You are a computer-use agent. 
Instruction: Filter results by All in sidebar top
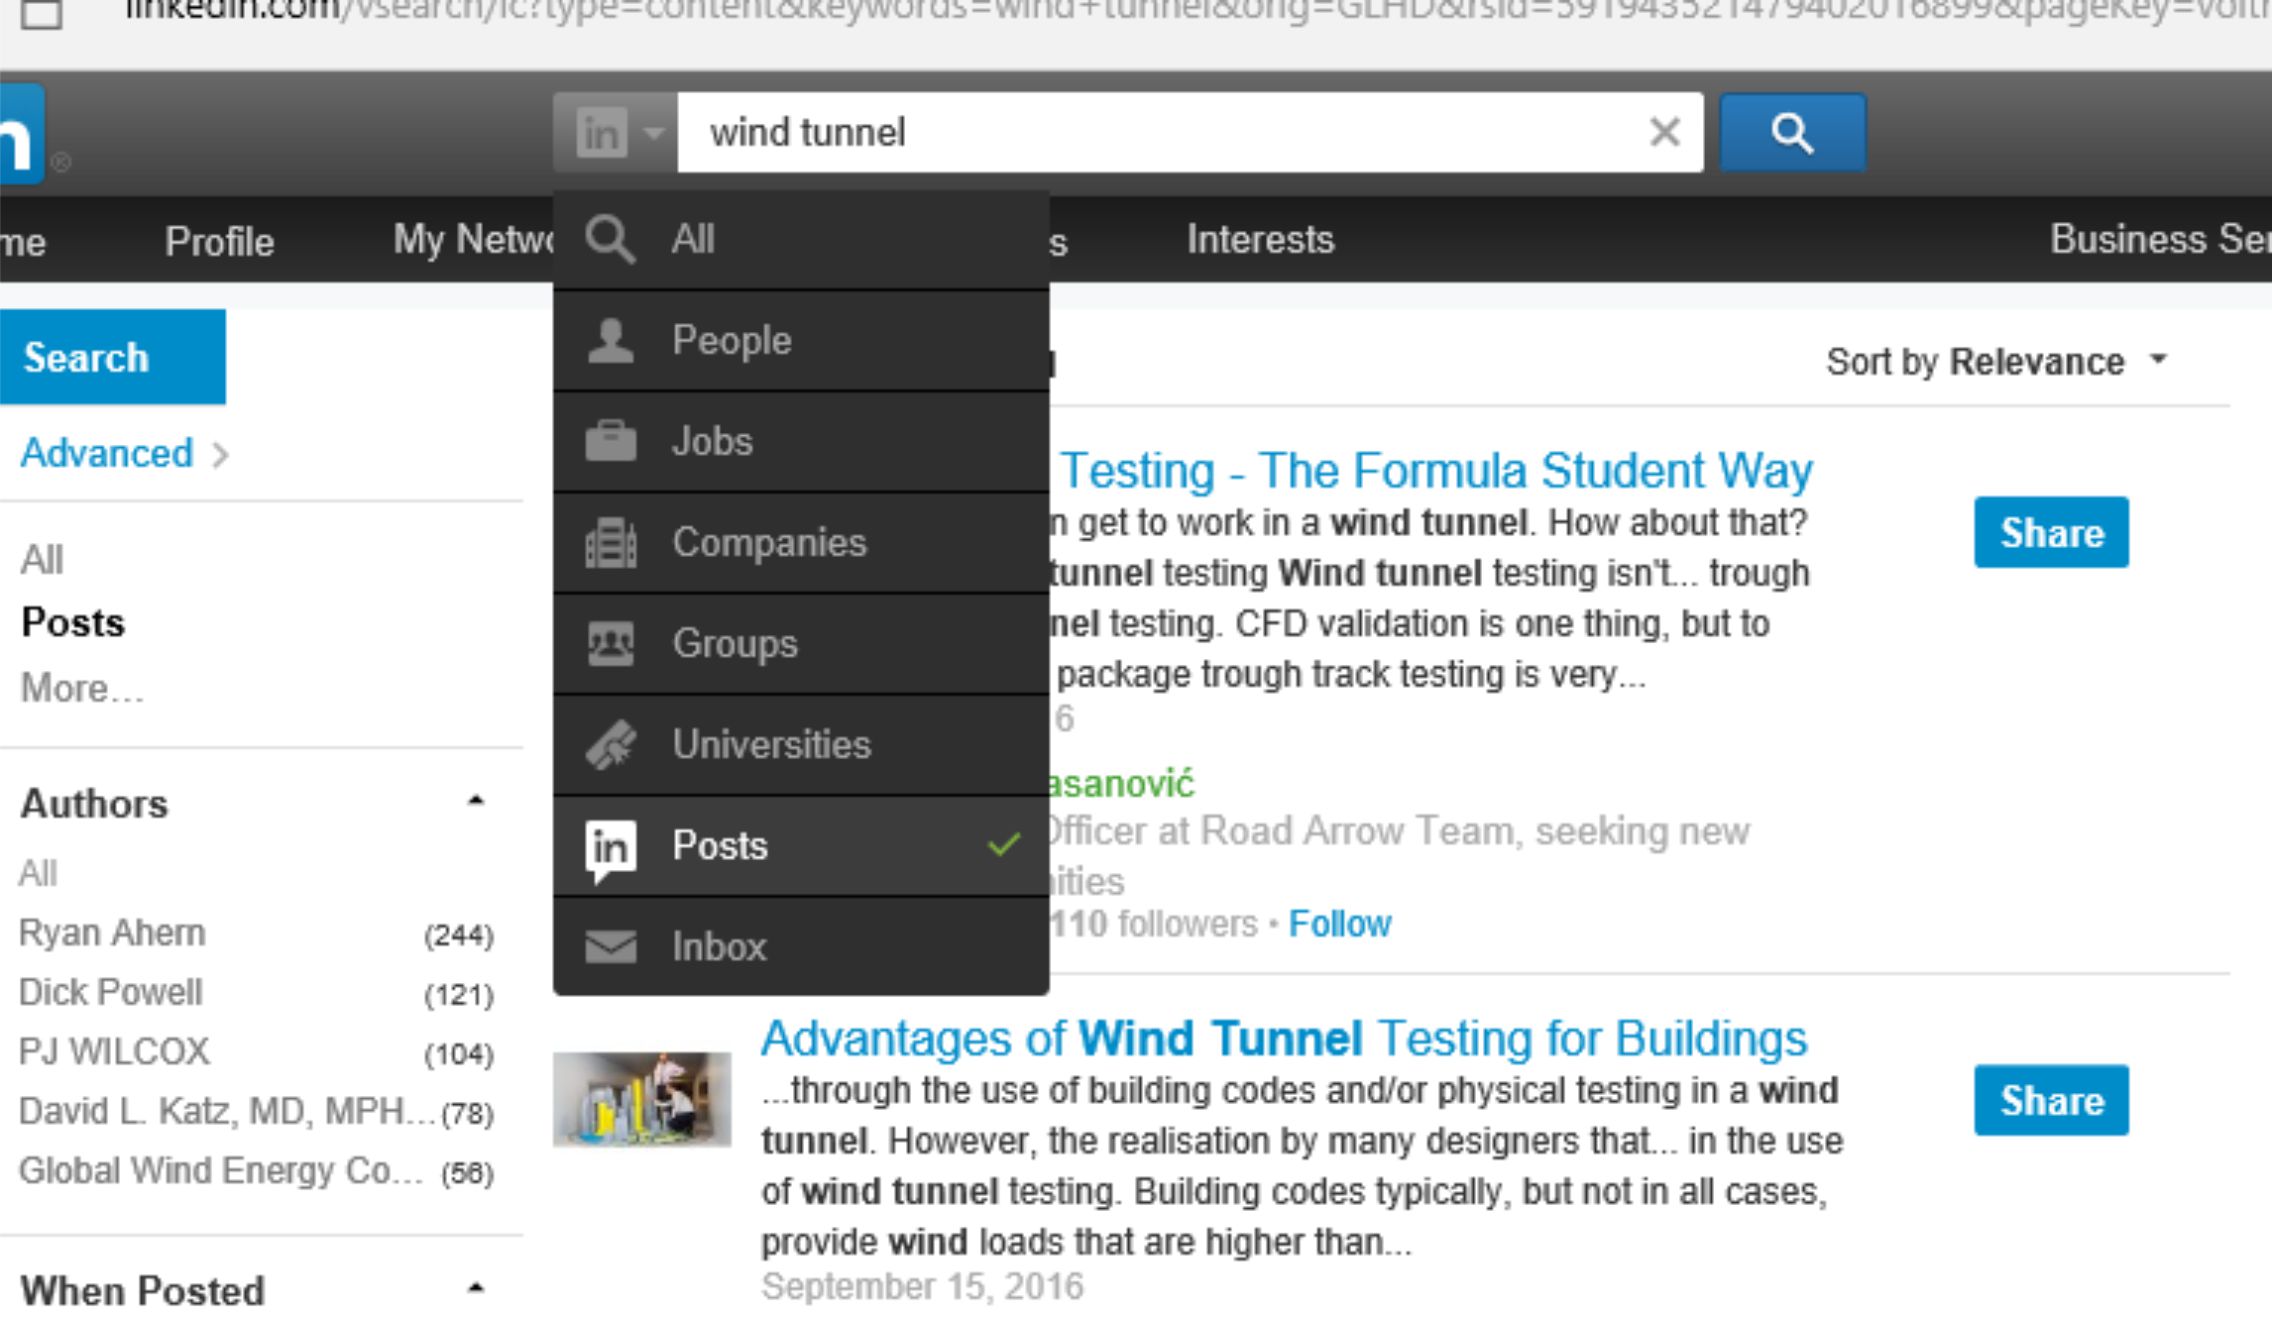[x=42, y=560]
